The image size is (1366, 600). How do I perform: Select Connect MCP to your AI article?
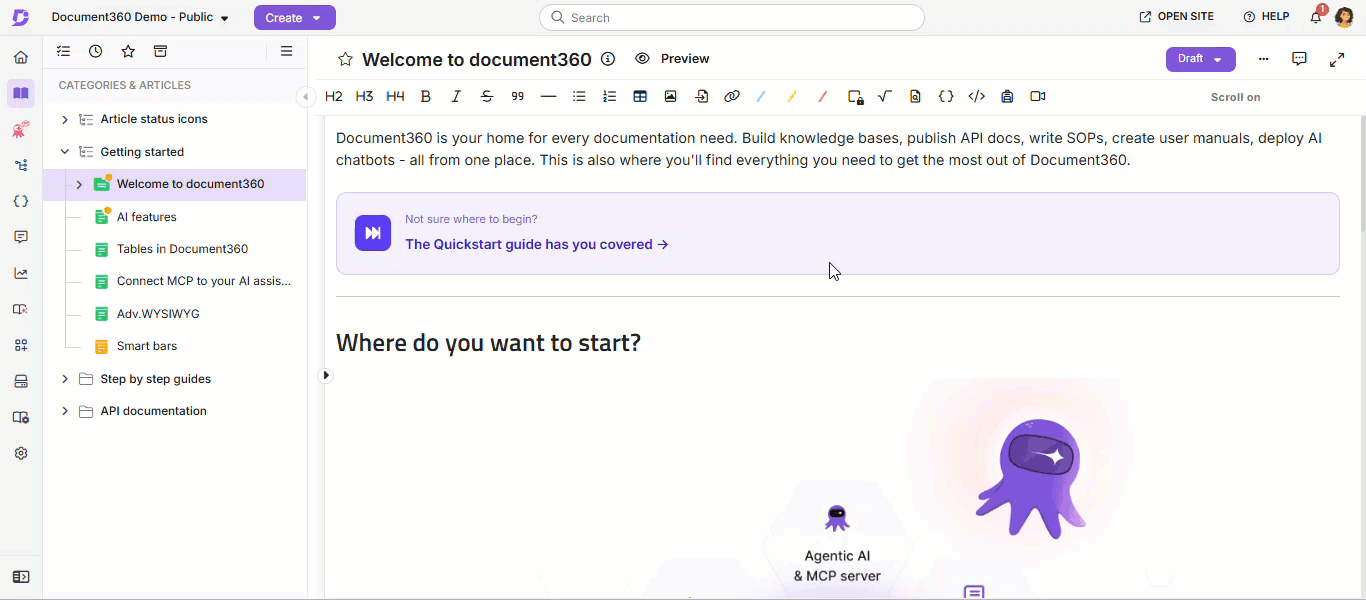[x=204, y=281]
